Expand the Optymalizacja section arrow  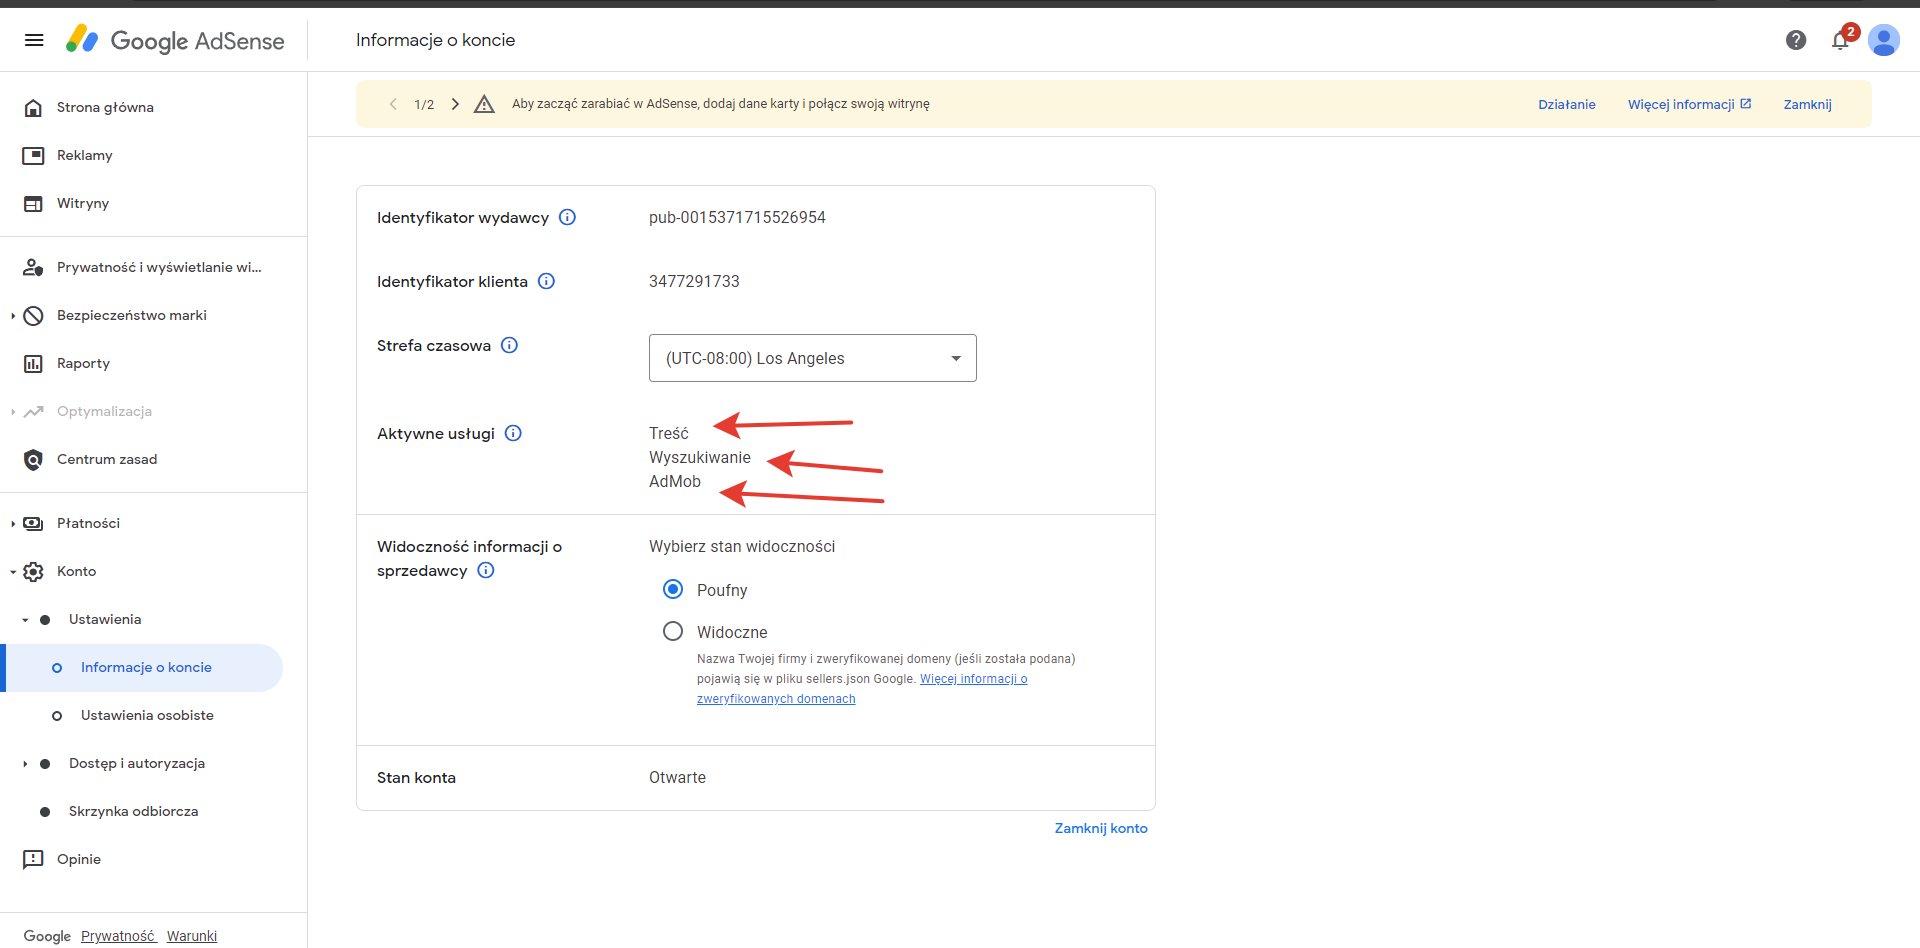click(12, 411)
